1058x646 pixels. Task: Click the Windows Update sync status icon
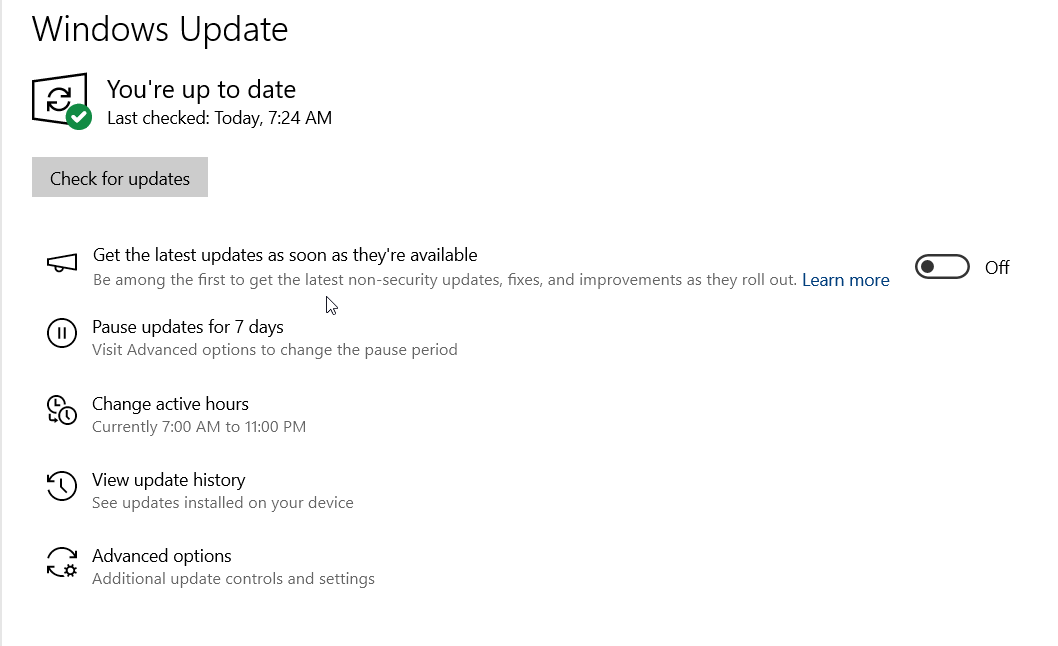coord(57,99)
